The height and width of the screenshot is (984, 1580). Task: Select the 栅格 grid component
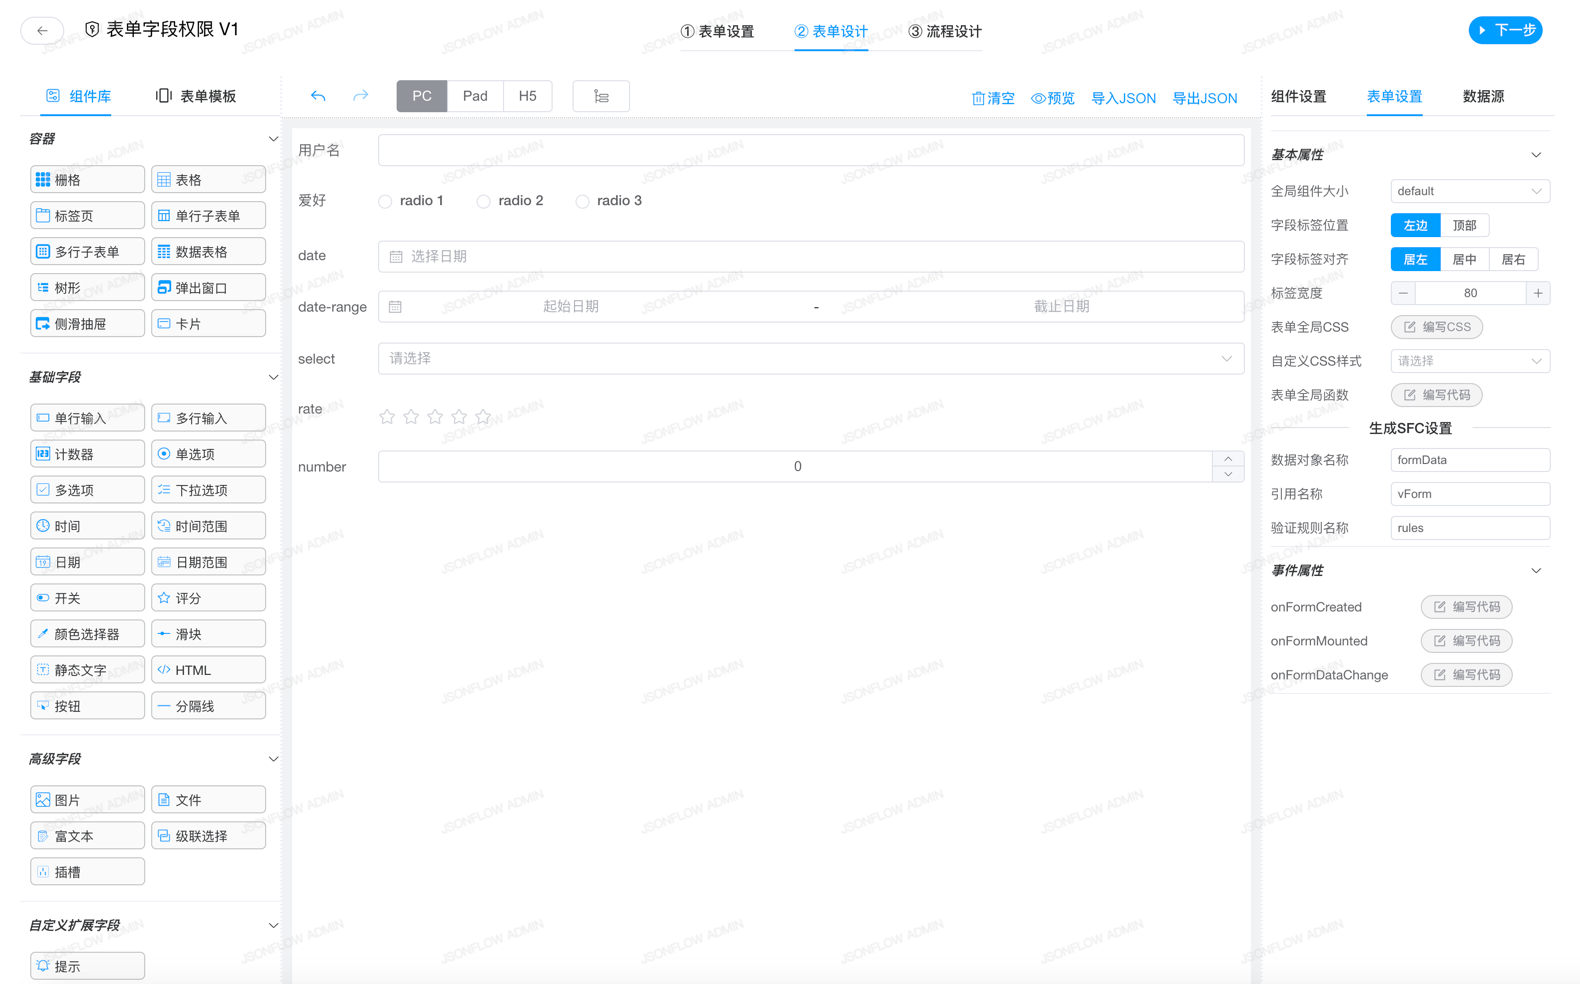[x=87, y=180]
